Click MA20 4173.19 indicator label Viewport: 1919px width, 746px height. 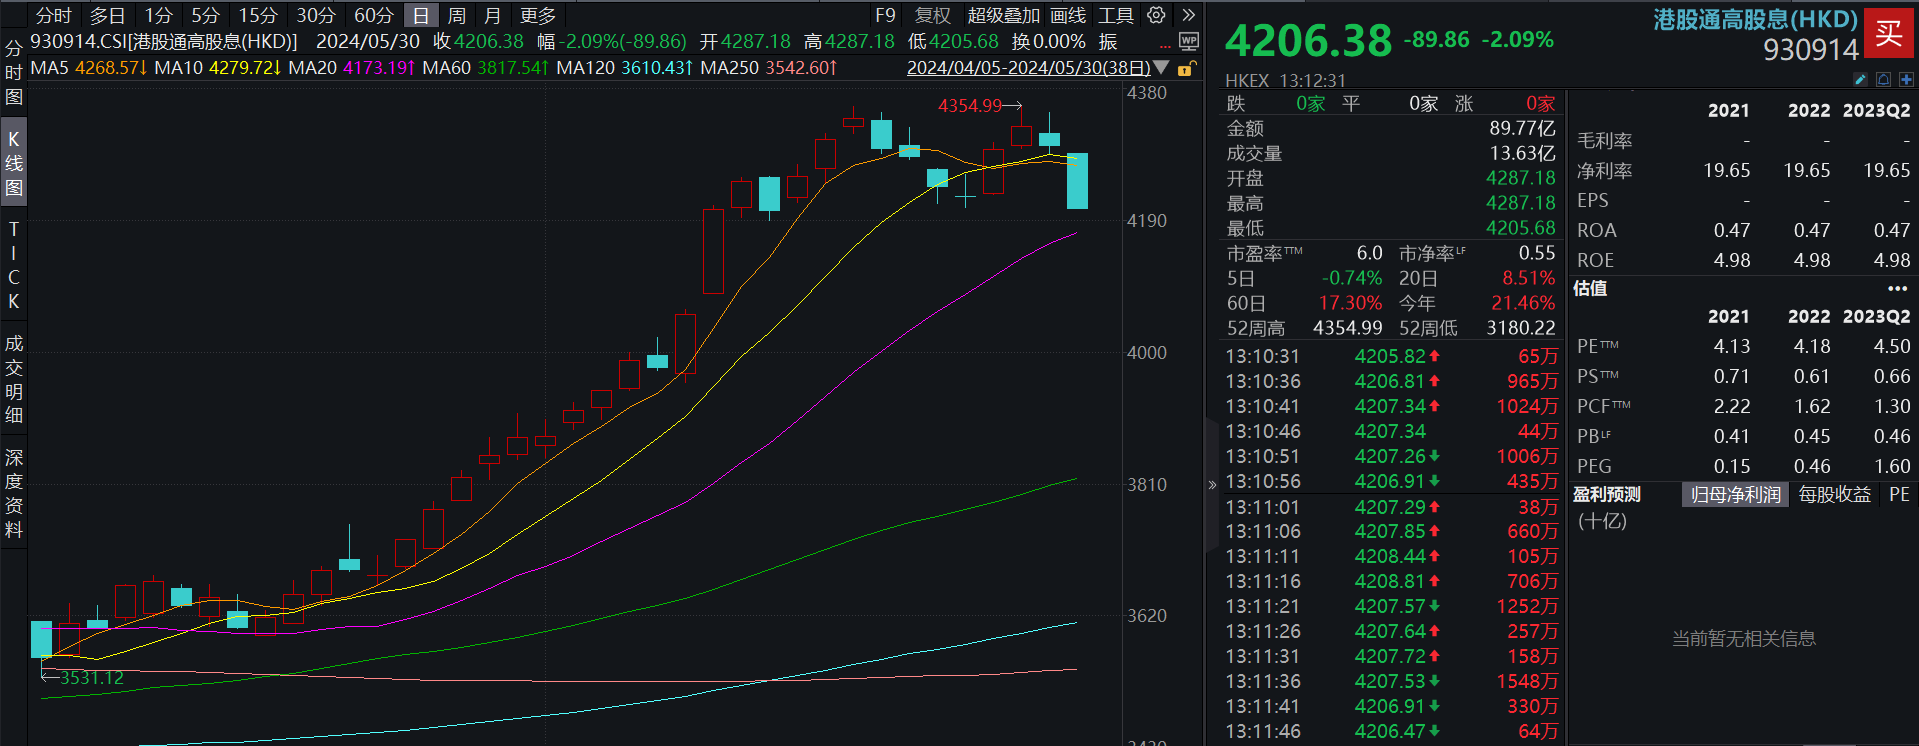(x=352, y=68)
